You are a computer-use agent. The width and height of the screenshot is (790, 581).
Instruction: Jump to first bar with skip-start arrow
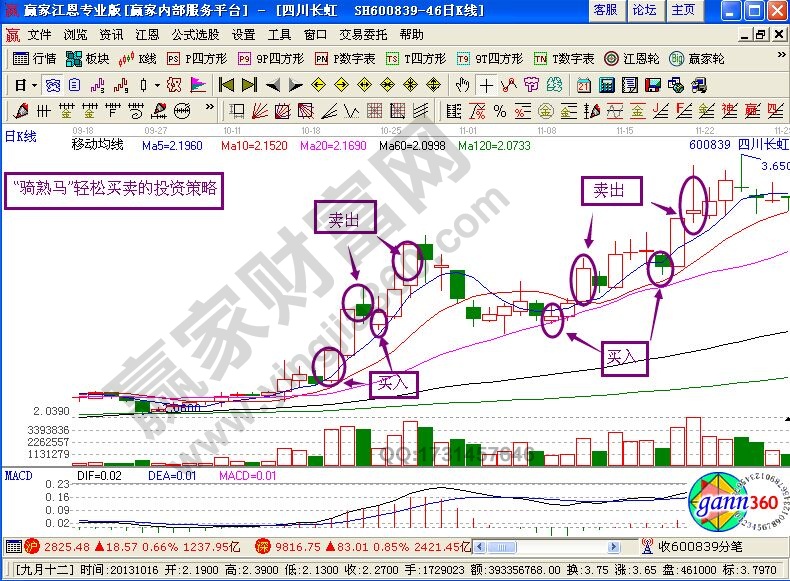(226, 85)
